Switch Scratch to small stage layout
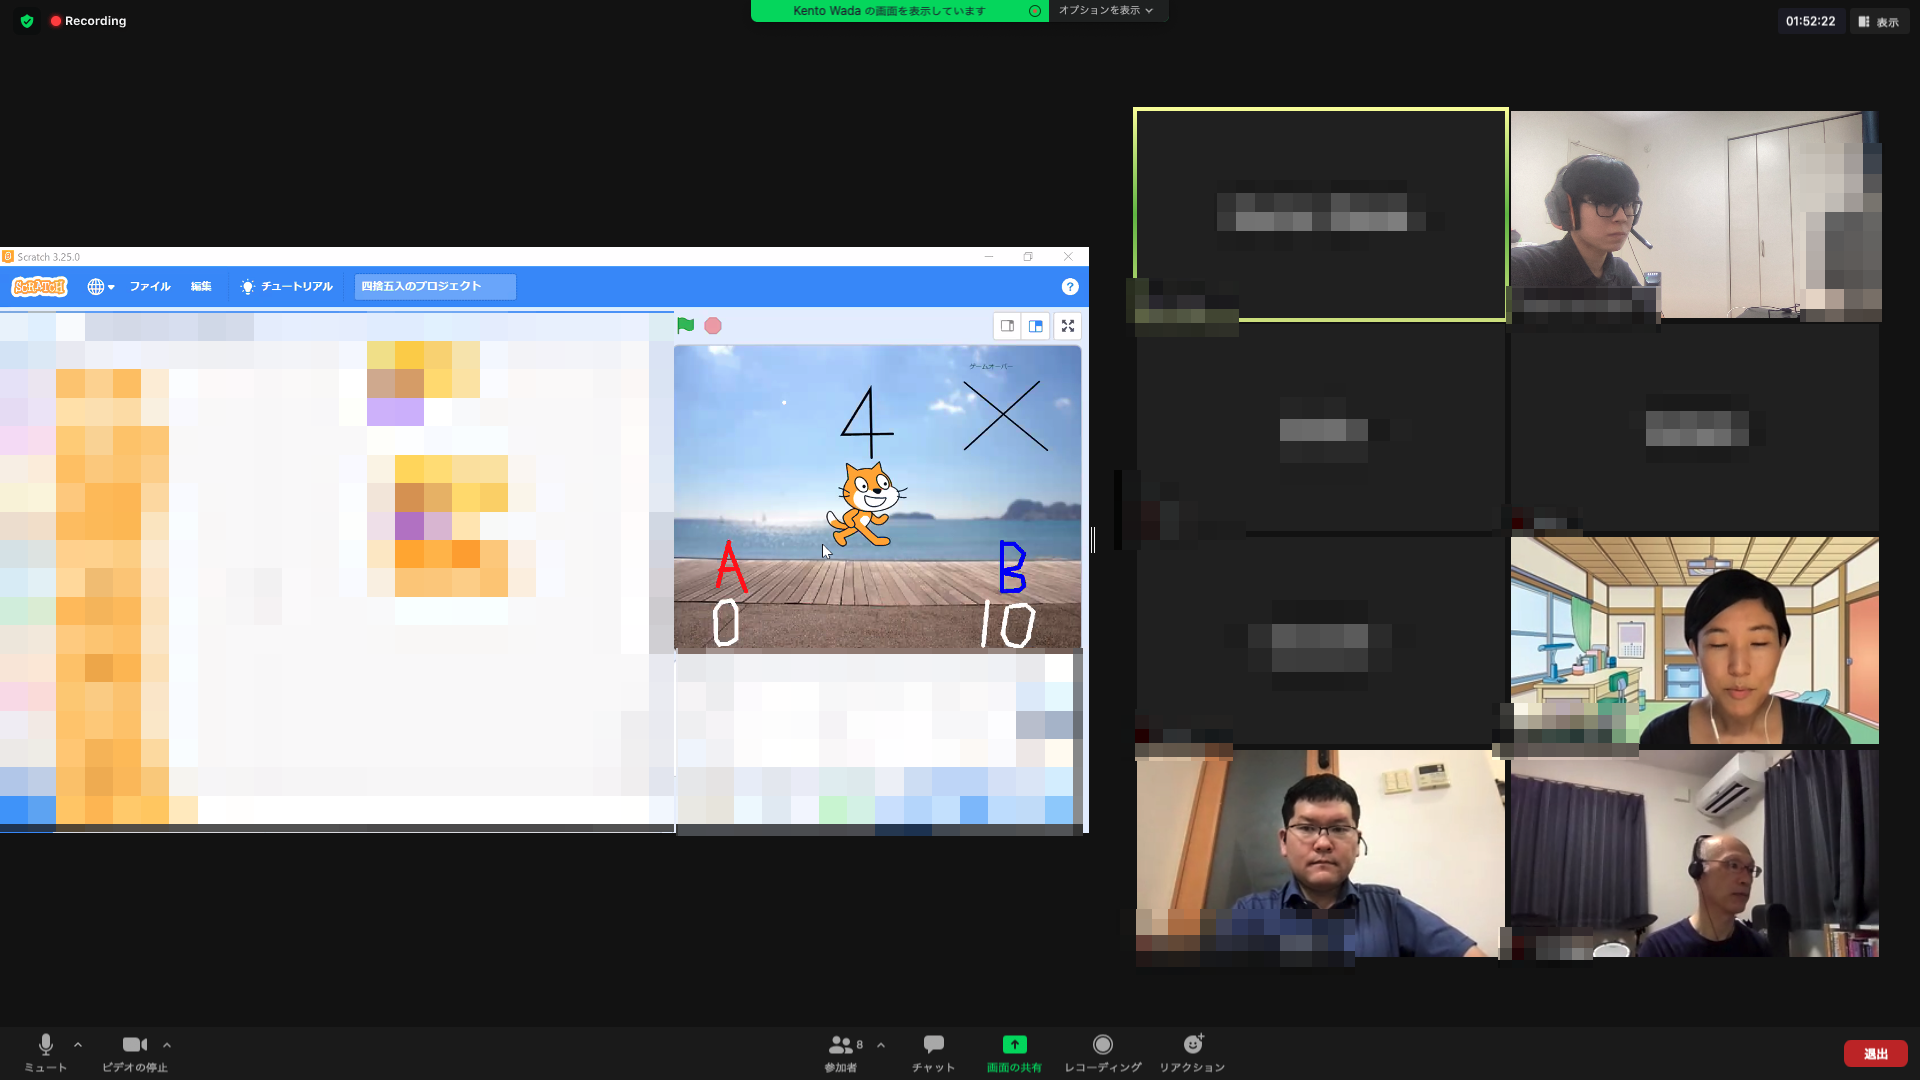The height and width of the screenshot is (1080, 1920). (x=1007, y=326)
